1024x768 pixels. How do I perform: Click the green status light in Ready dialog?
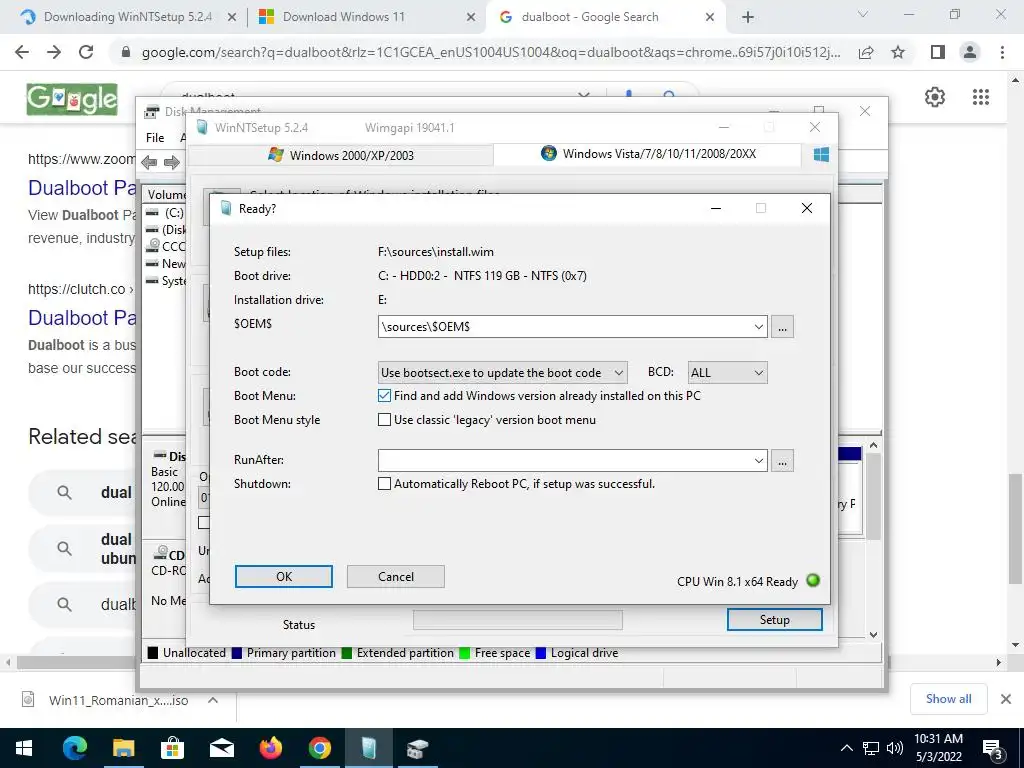pos(813,580)
